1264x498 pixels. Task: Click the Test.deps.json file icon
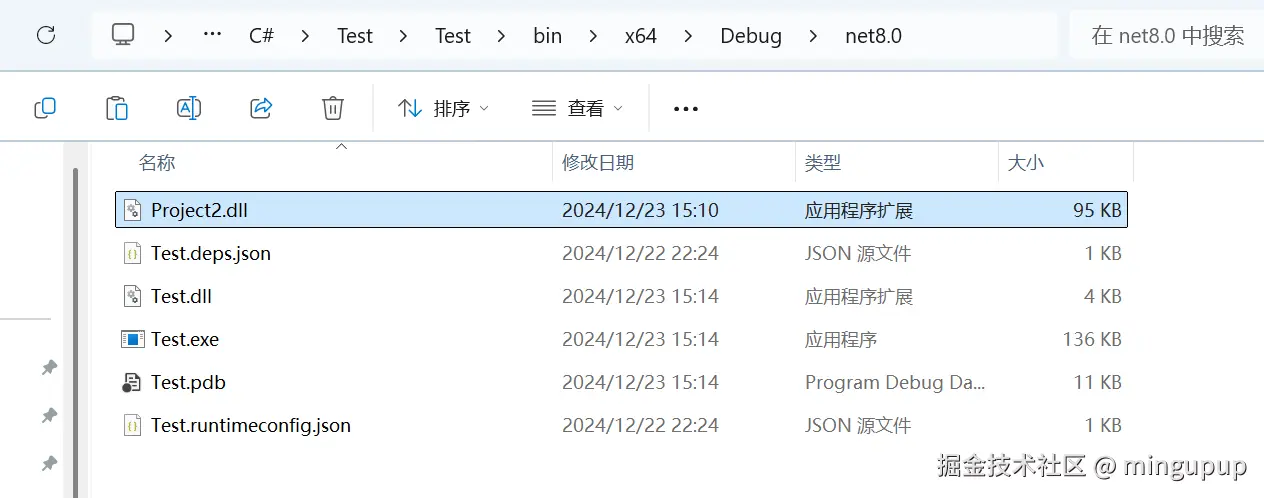[132, 253]
